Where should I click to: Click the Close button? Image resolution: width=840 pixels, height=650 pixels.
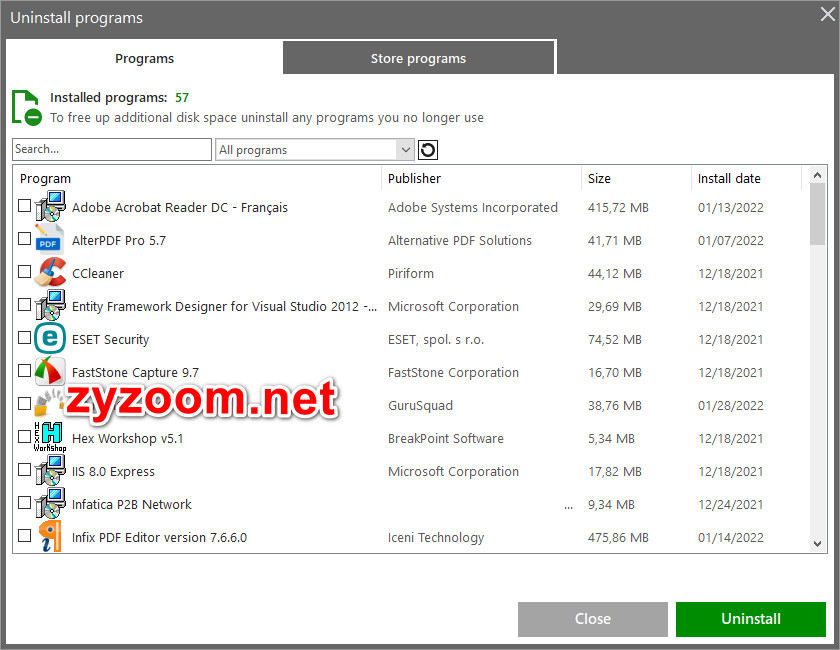tap(592, 619)
